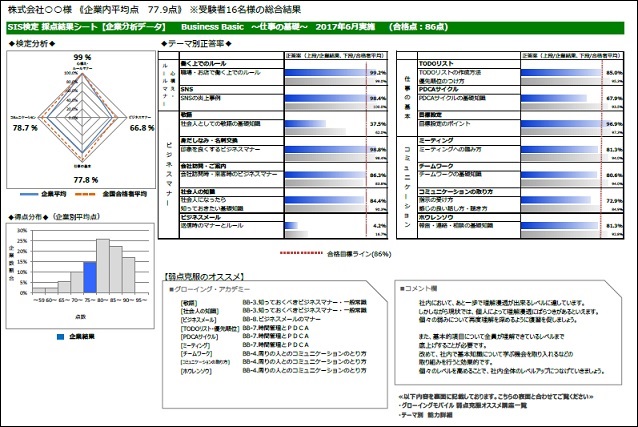Click the 81.3% value in ミーティング row
Screen dimensions: 638x427
[614, 150]
